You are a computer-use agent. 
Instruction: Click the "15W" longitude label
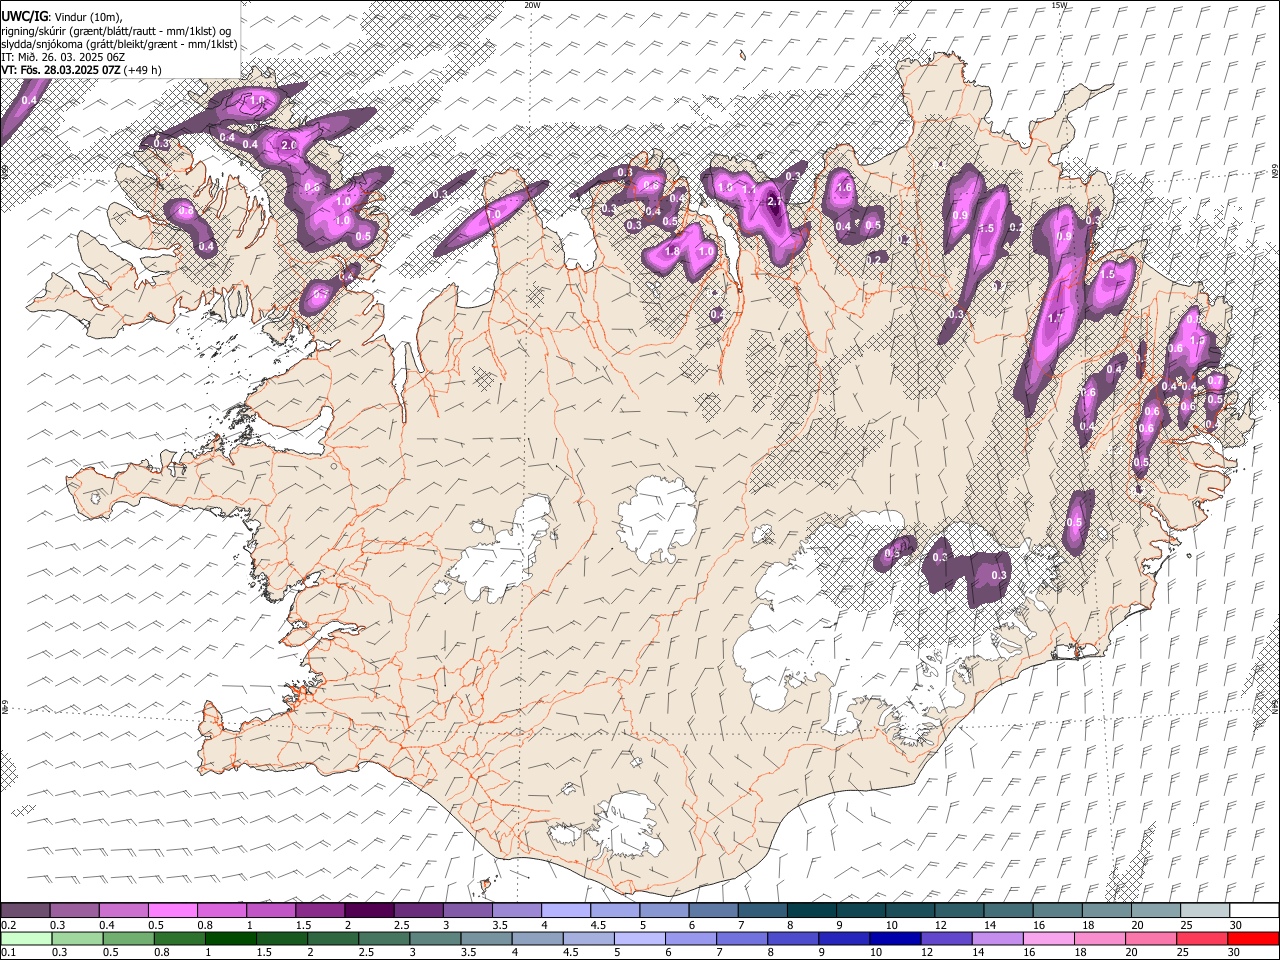1060,5
